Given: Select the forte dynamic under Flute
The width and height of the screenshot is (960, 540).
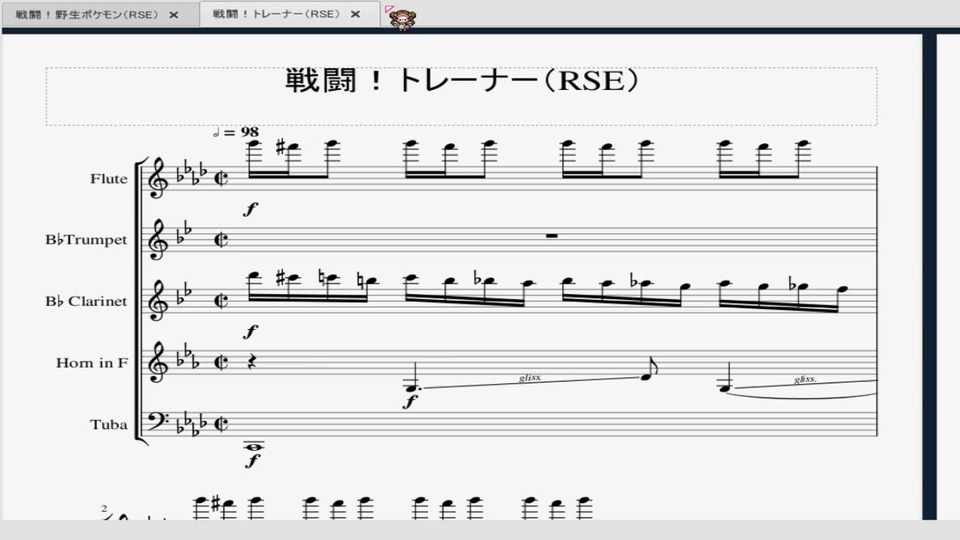Looking at the screenshot, I should tap(250, 209).
